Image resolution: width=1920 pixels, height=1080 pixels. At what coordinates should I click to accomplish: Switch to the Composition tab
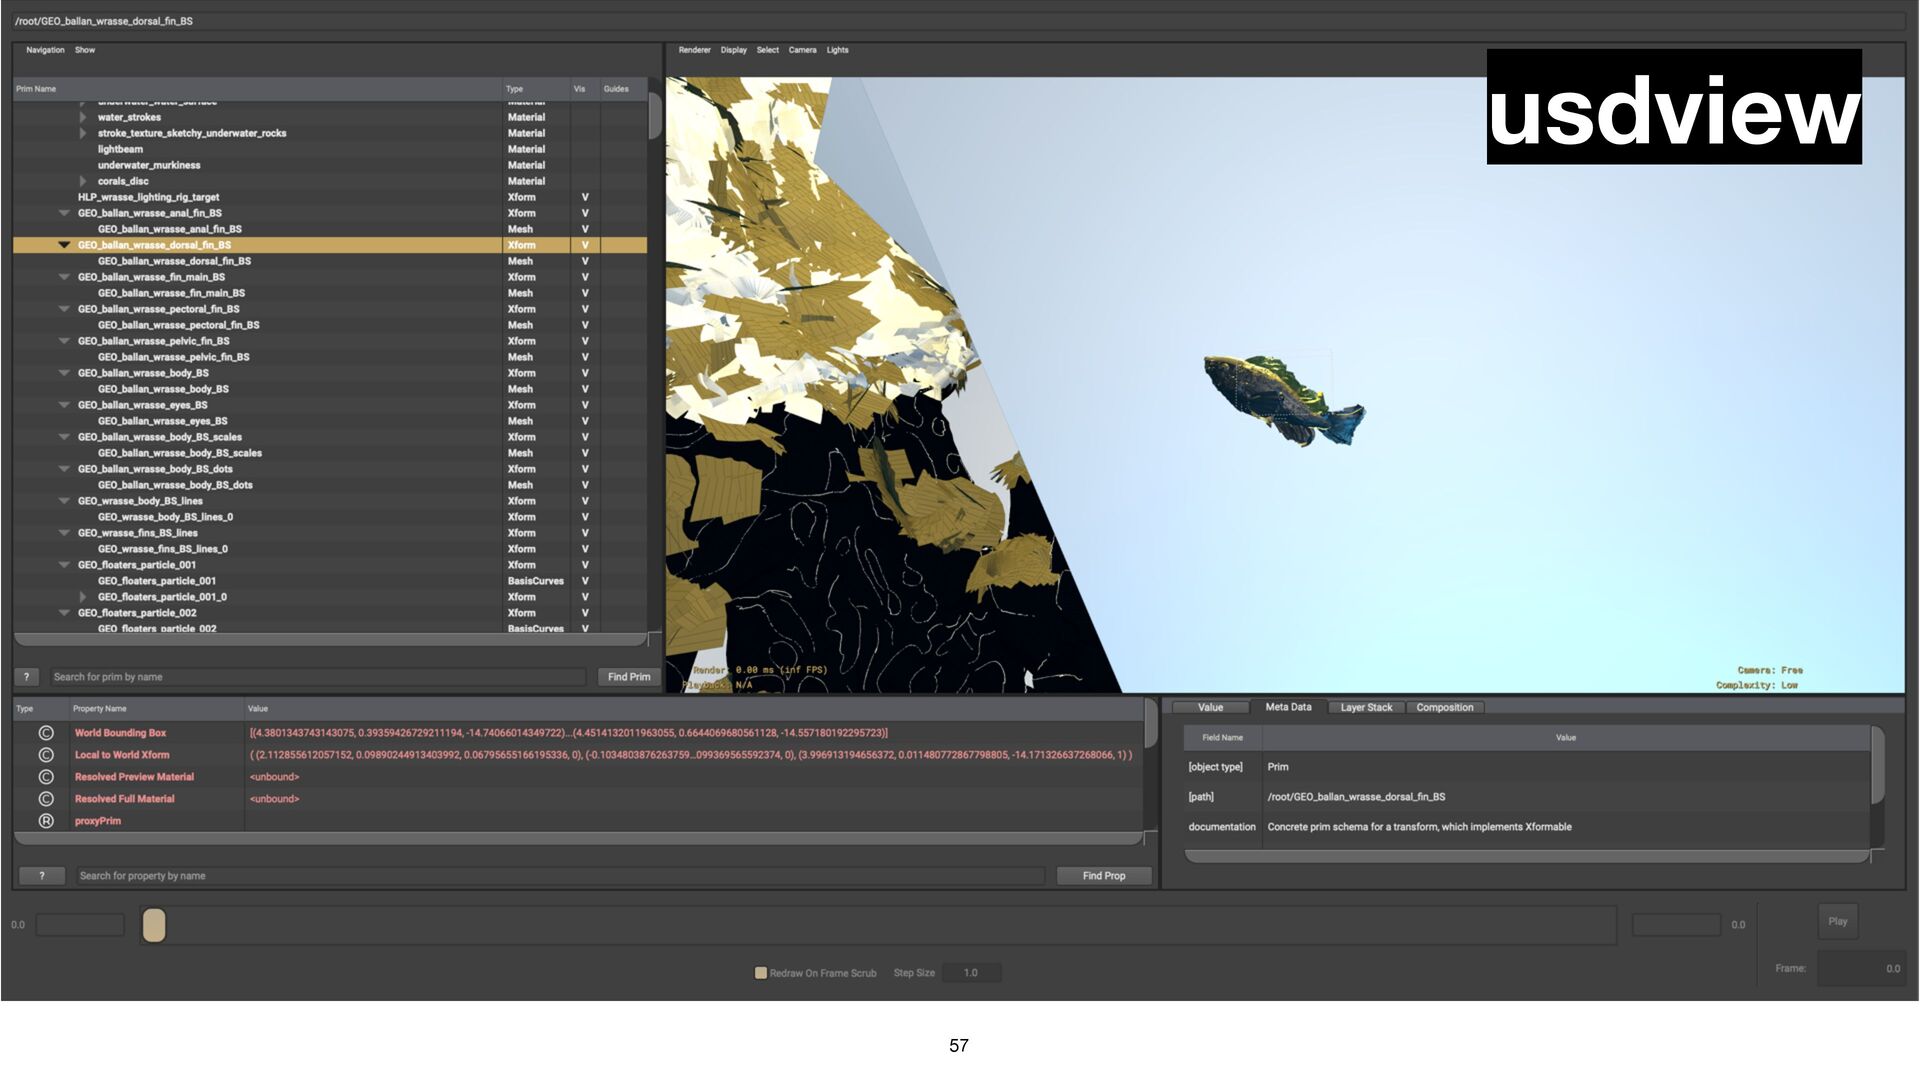[1445, 708]
